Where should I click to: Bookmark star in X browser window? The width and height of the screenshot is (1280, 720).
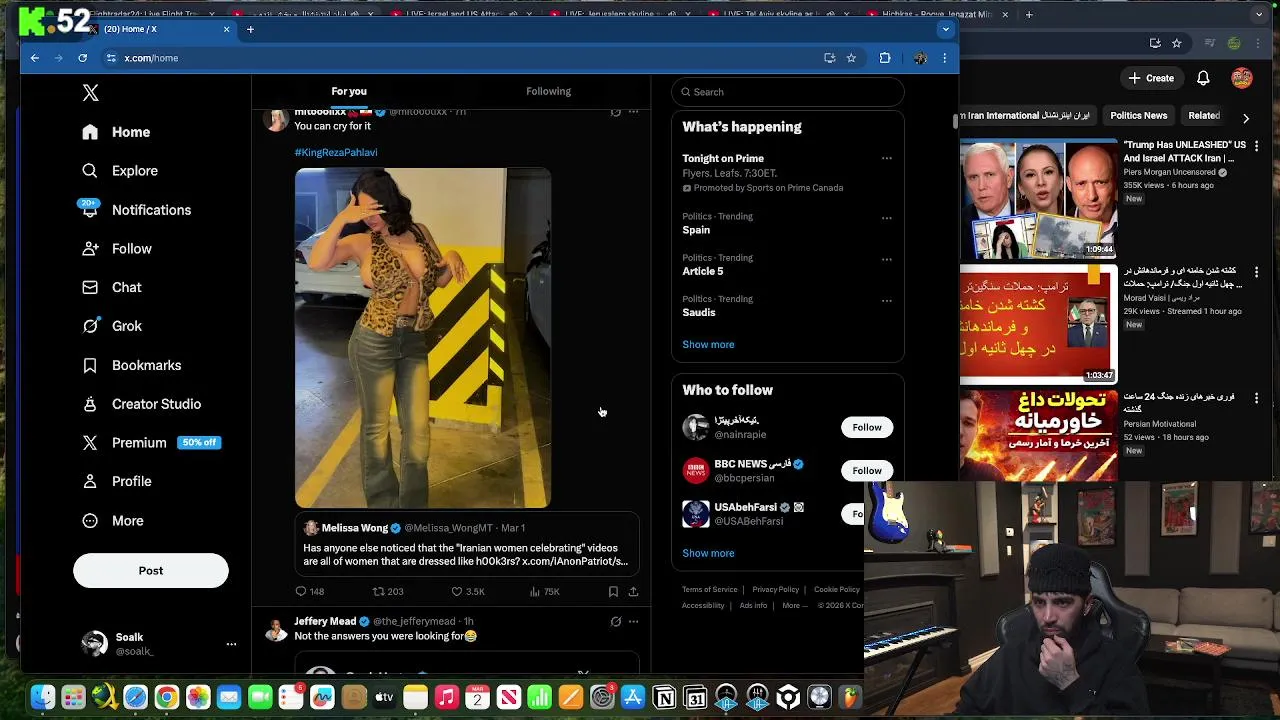pyautogui.click(x=851, y=58)
